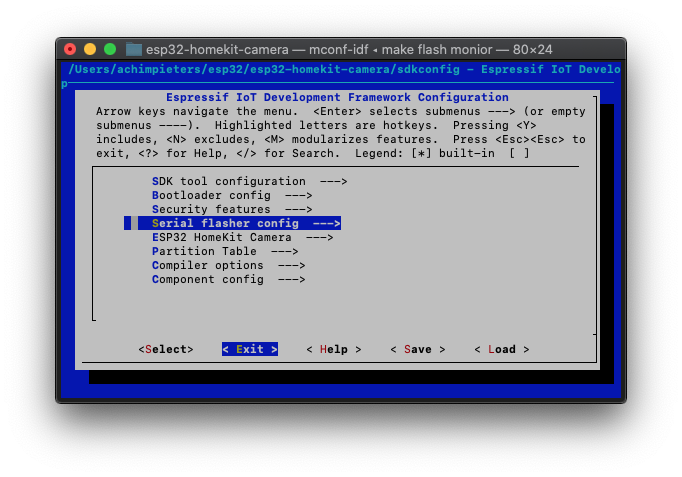Screen dimensions: 682x477
Task: Click the < Help > button
Action: (334, 349)
